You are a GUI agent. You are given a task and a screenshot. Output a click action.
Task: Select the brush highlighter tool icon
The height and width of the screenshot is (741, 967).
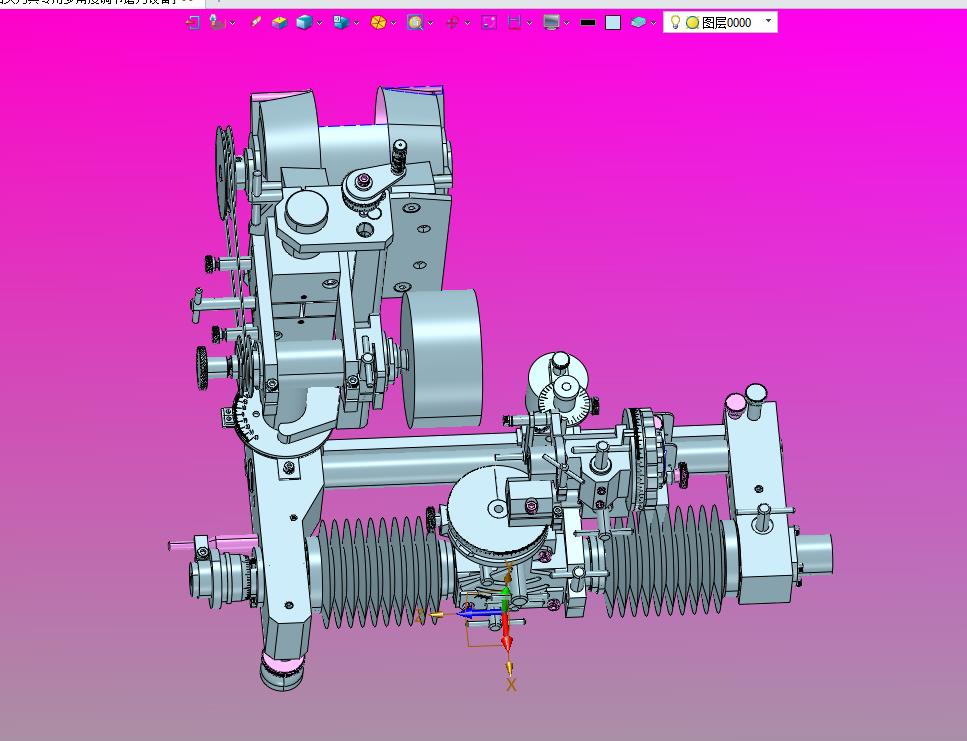[255, 23]
